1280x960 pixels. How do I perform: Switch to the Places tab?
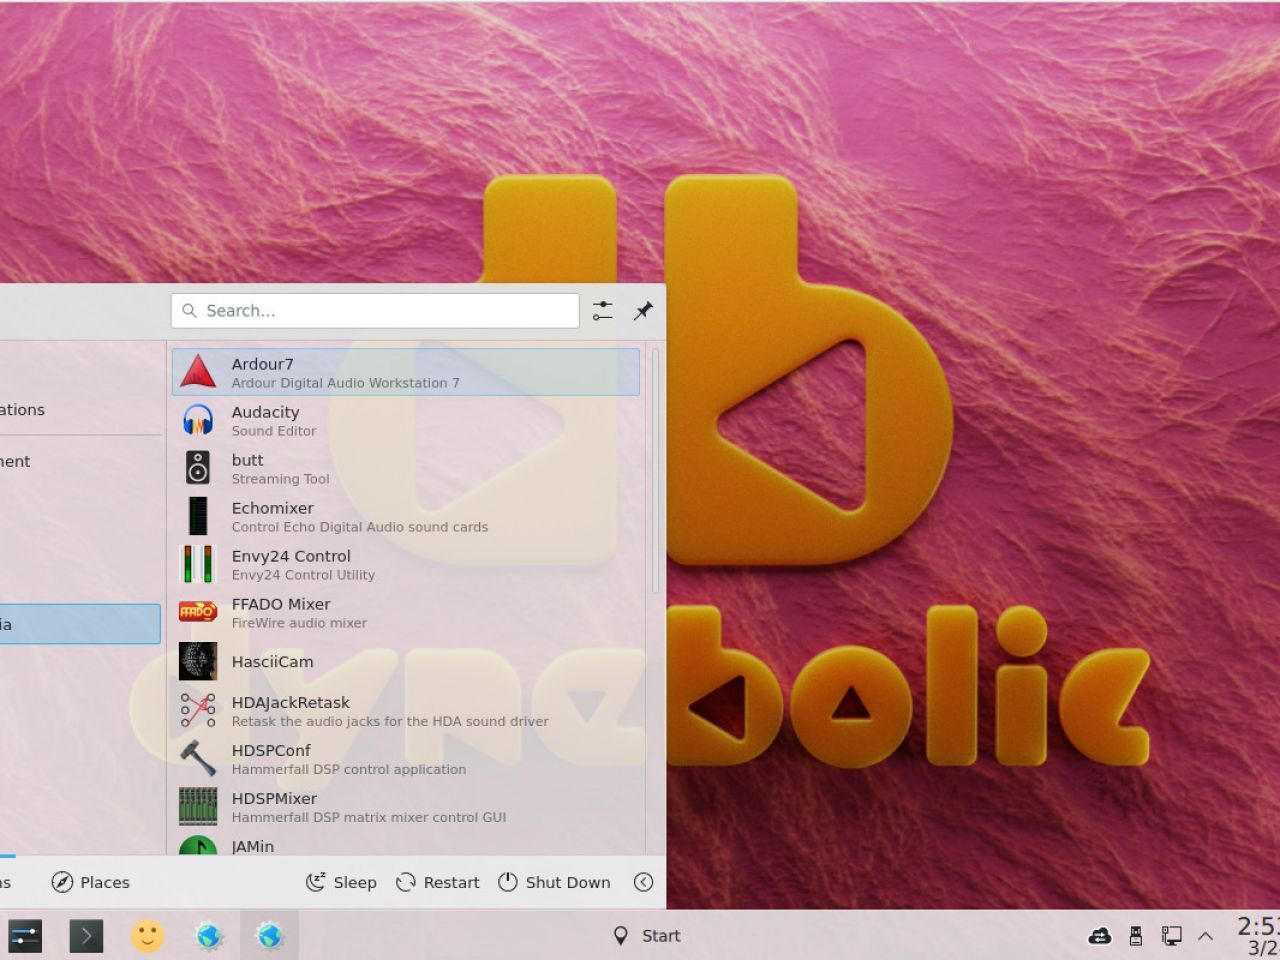[91, 882]
